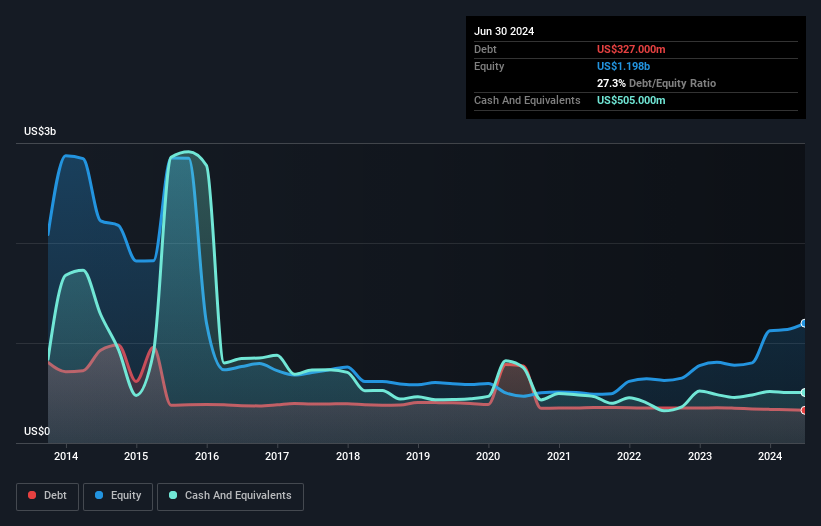Viewport: 821px width, 526px height.
Task: Click the 2018 x-axis label
Action: click(x=348, y=456)
